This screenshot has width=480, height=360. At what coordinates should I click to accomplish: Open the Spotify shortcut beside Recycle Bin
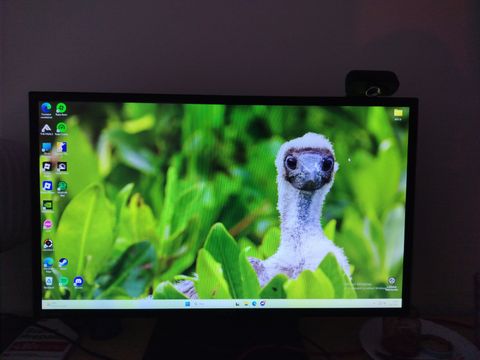point(64,282)
